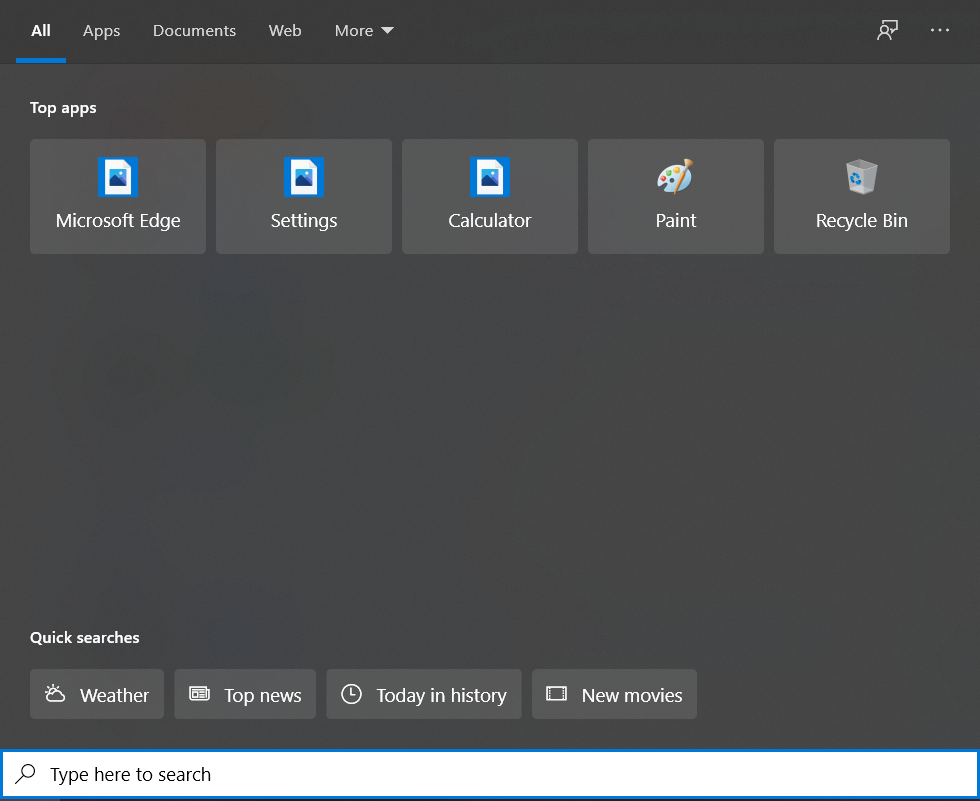Click the feedback person icon

(888, 30)
